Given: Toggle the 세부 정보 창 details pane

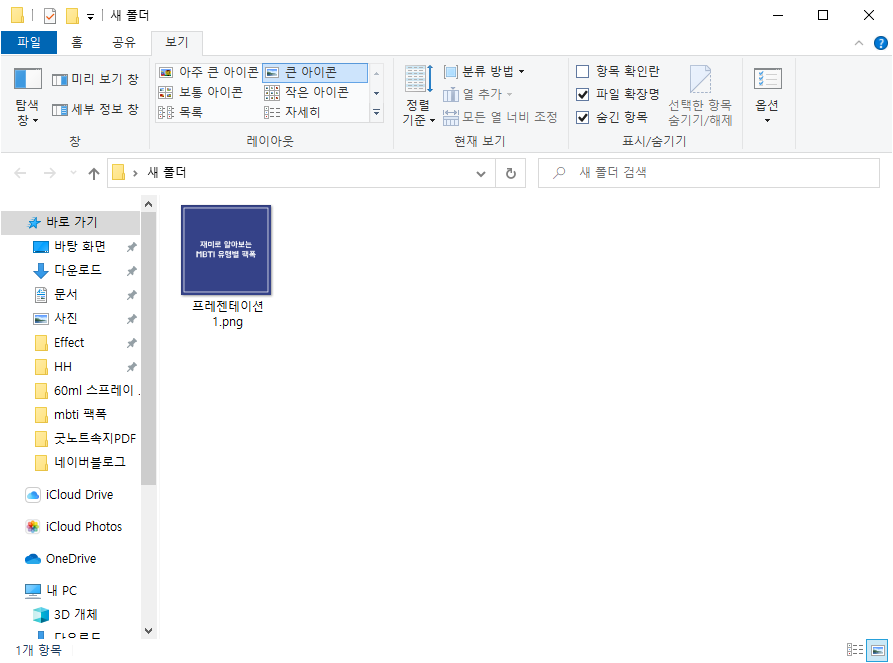Looking at the screenshot, I should (x=95, y=109).
